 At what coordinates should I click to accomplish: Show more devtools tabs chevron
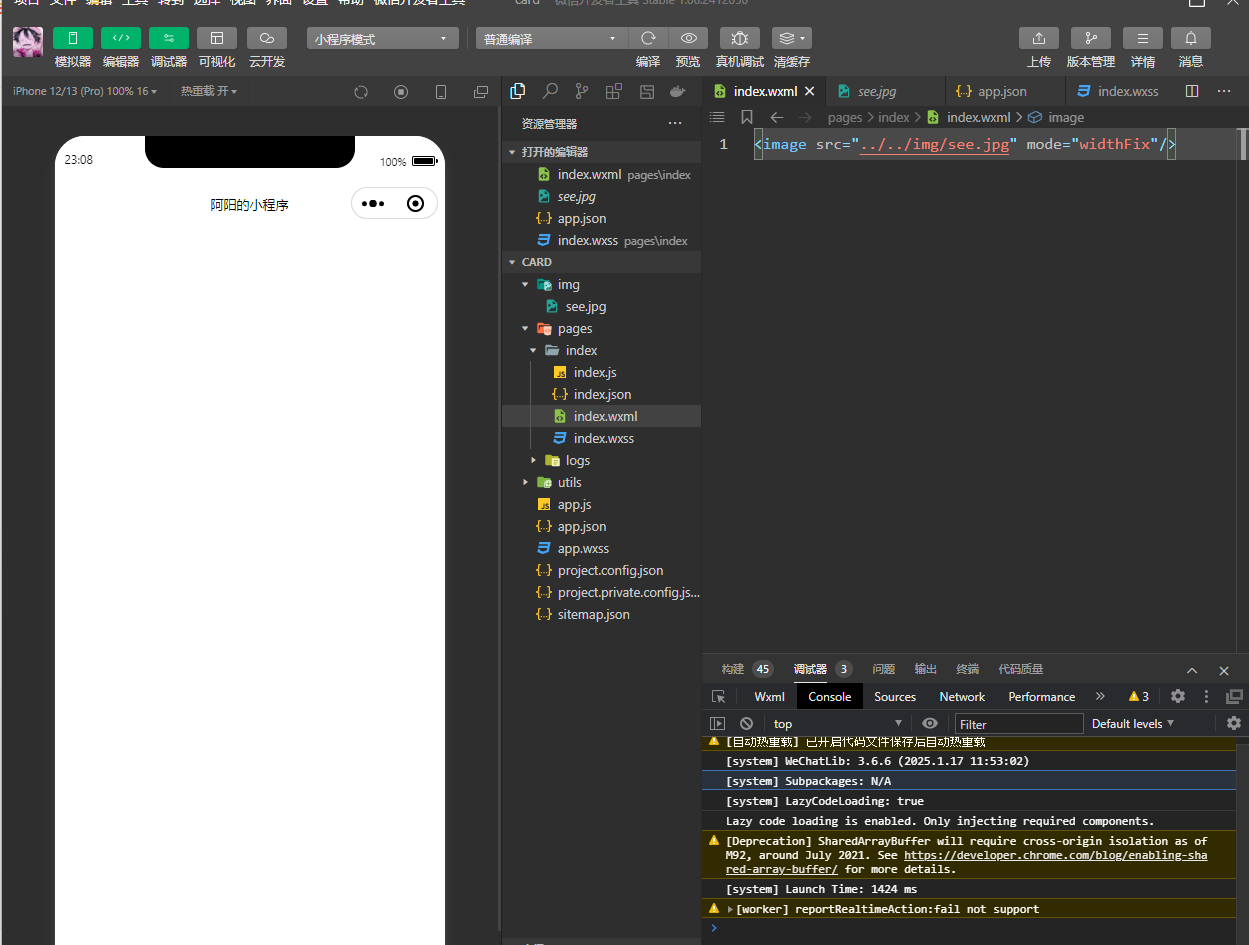click(x=1100, y=697)
